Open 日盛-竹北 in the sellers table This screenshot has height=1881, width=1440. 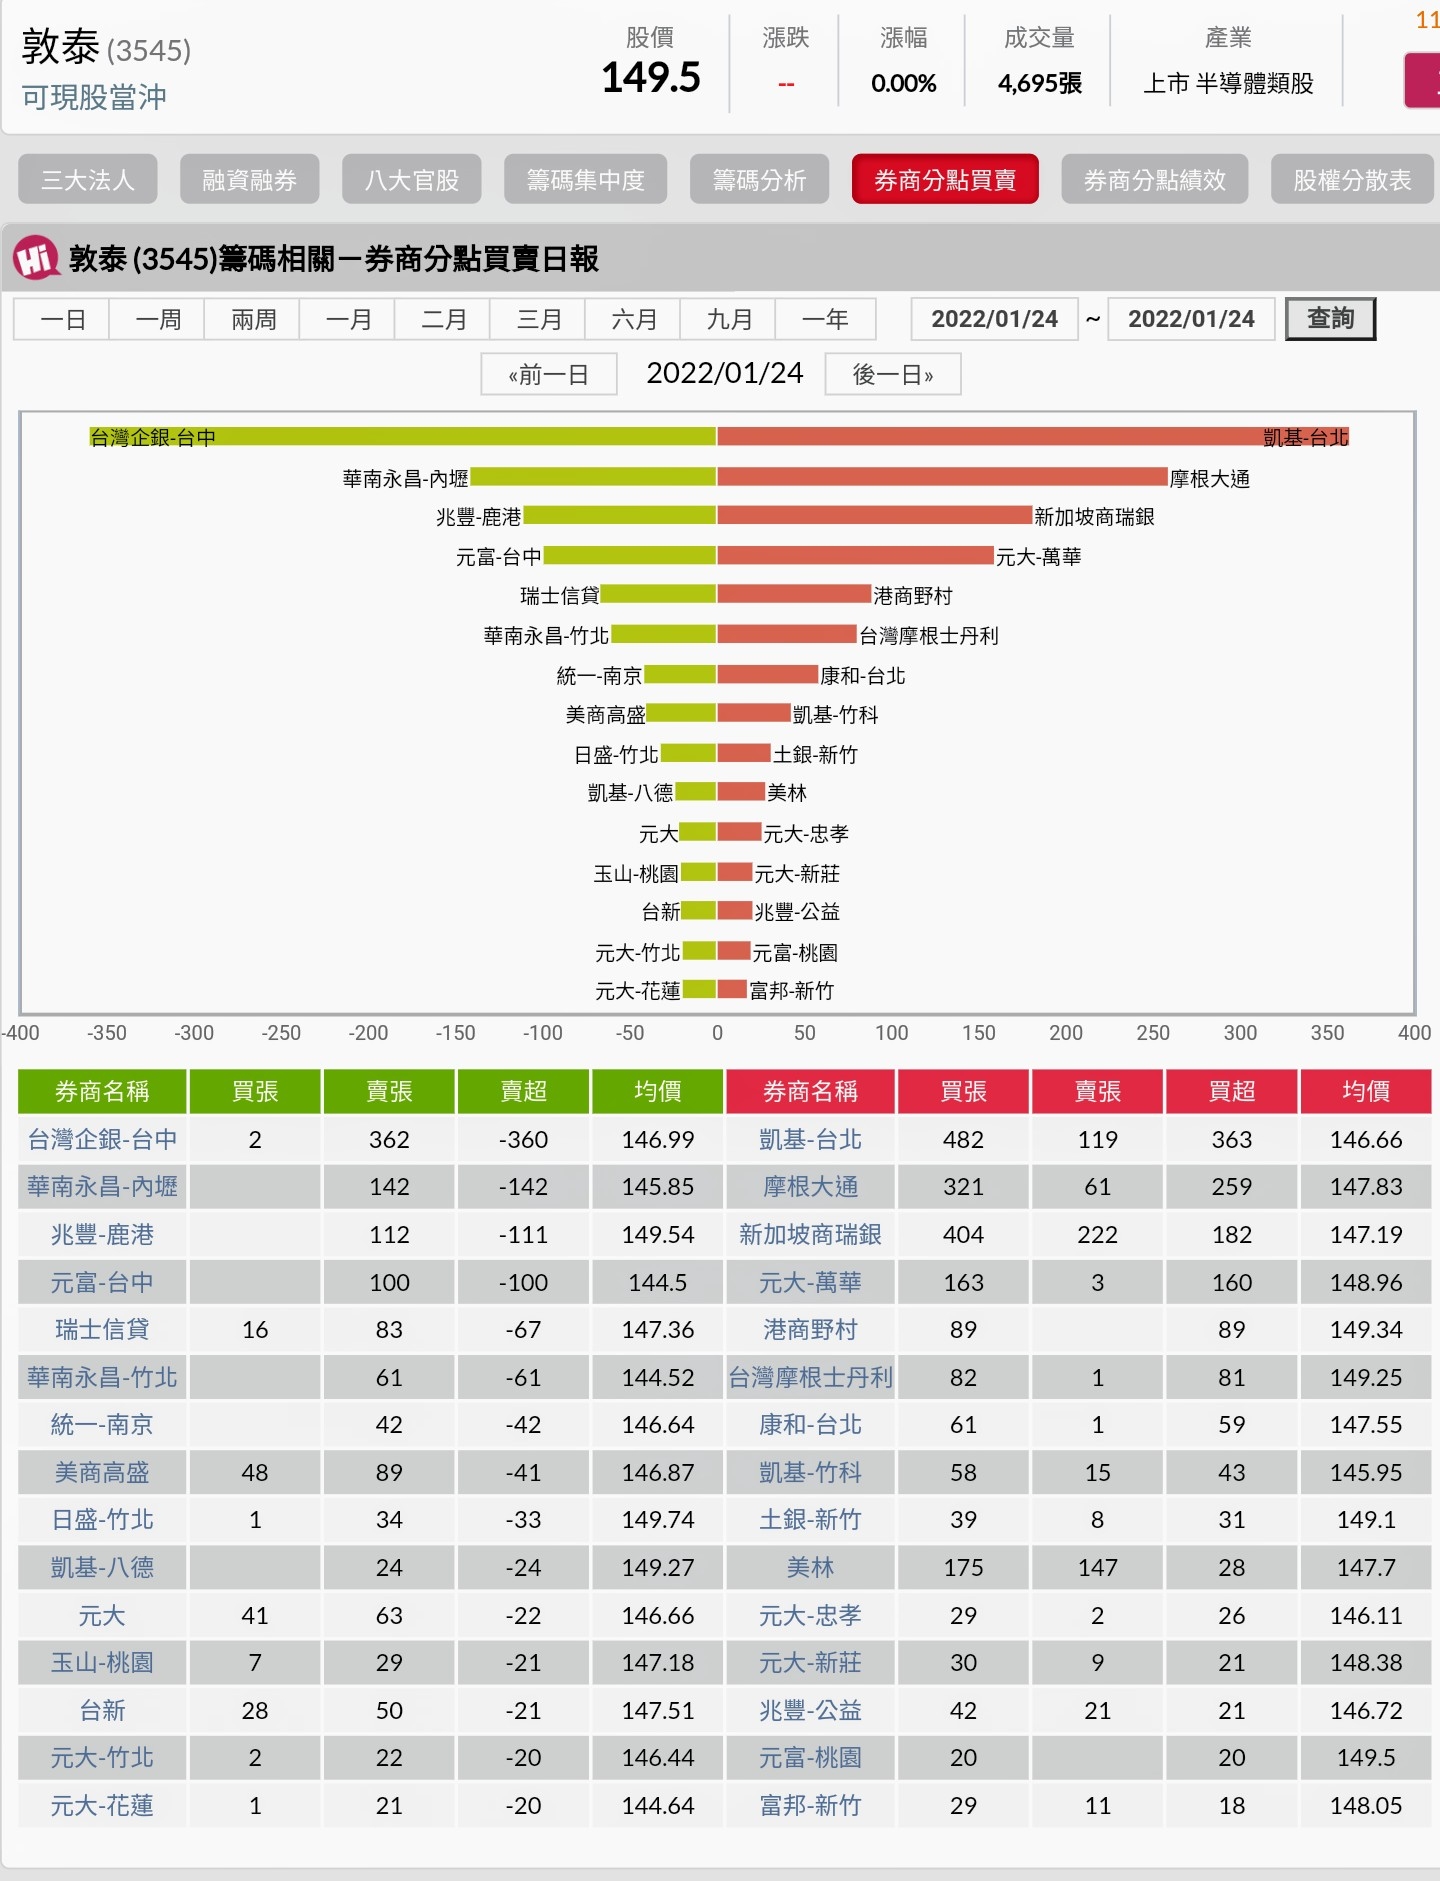coord(102,1520)
